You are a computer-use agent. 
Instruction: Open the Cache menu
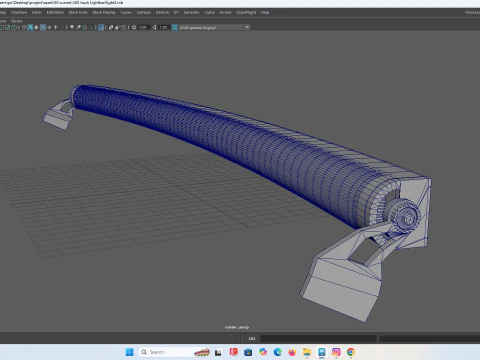coord(209,12)
